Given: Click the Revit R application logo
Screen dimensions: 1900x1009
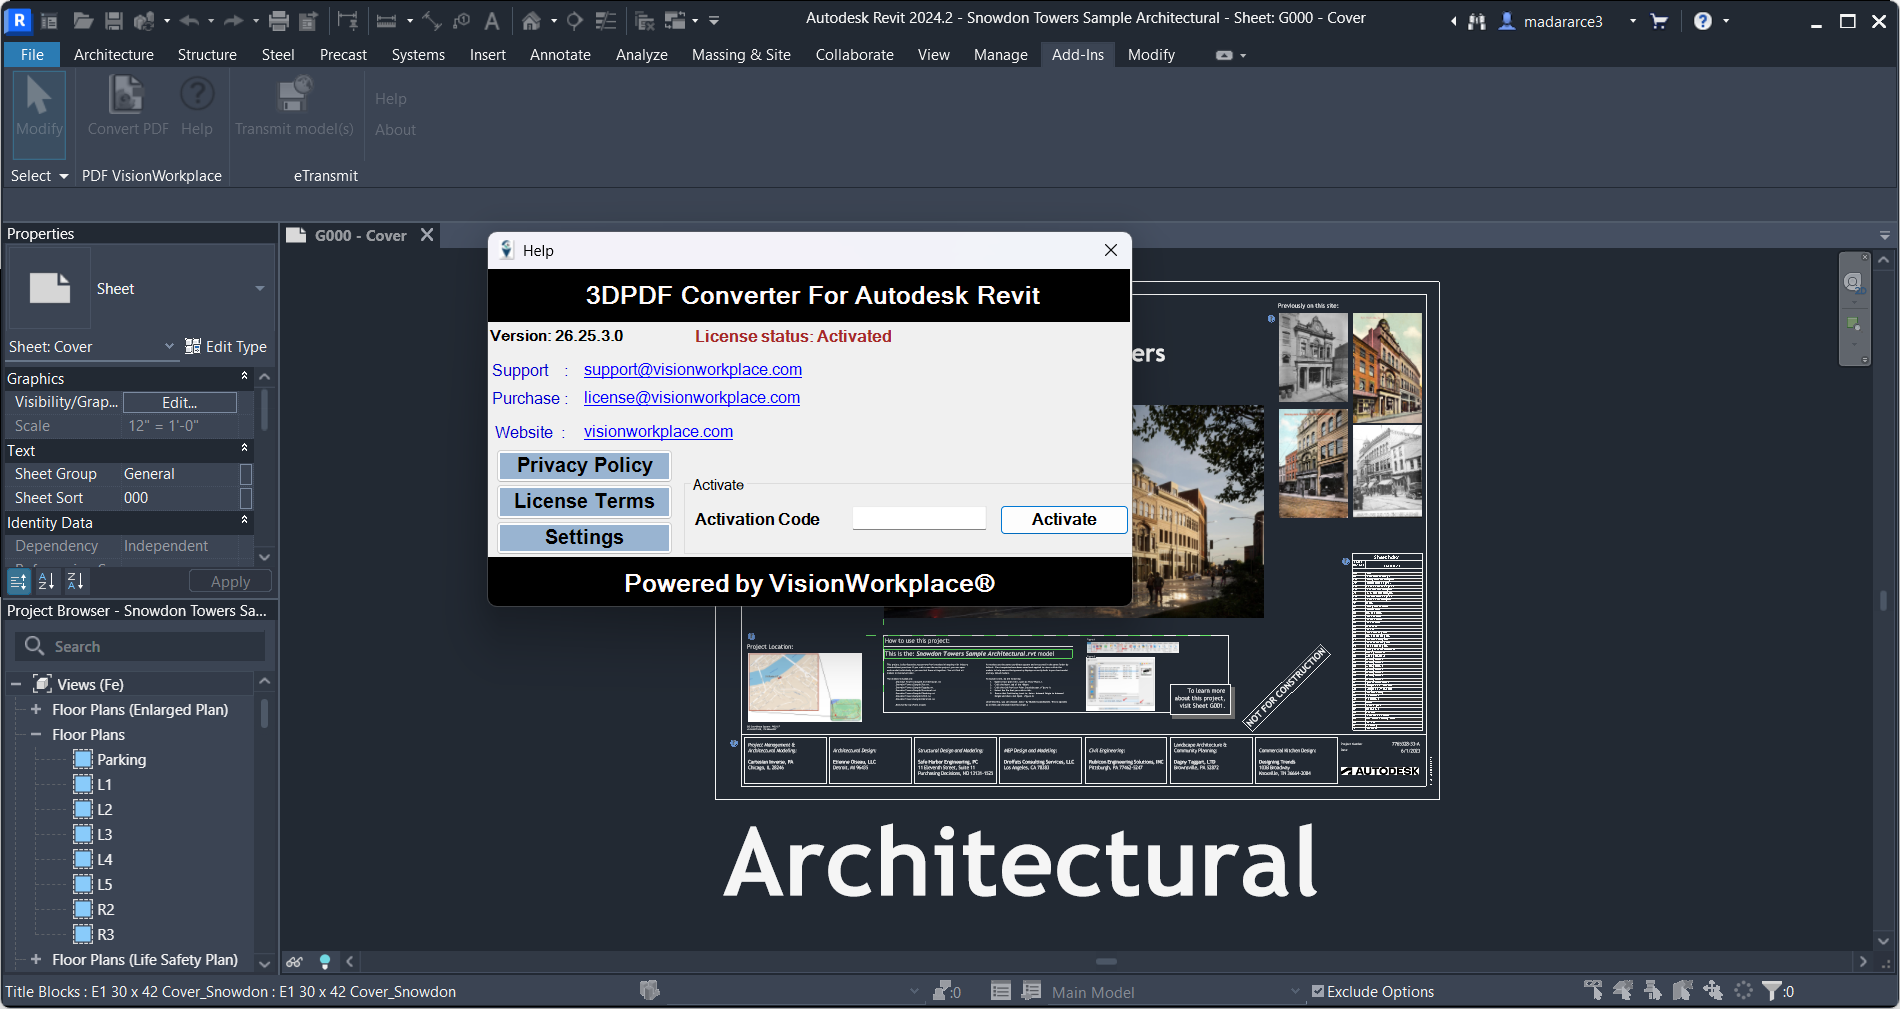Looking at the screenshot, I should pos(18,20).
